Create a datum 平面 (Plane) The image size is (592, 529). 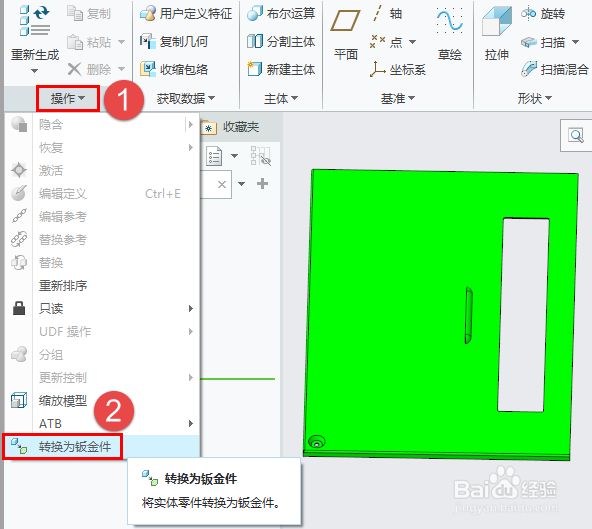click(345, 34)
